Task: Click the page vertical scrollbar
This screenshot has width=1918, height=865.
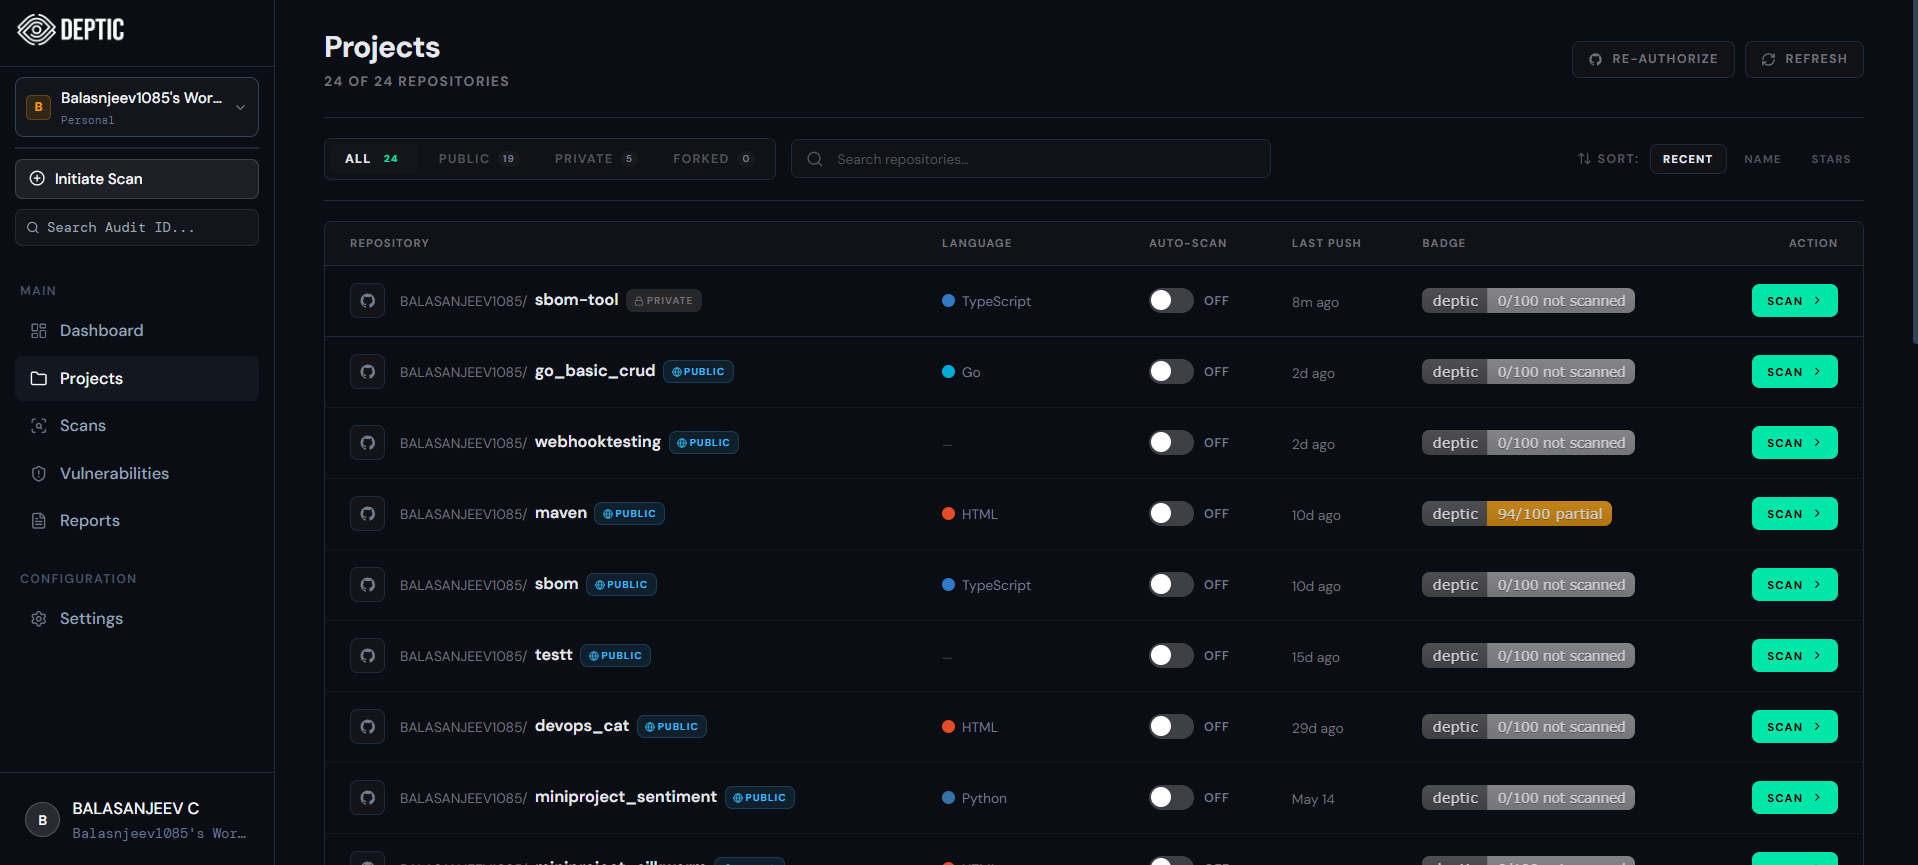Action: click(x=1913, y=172)
